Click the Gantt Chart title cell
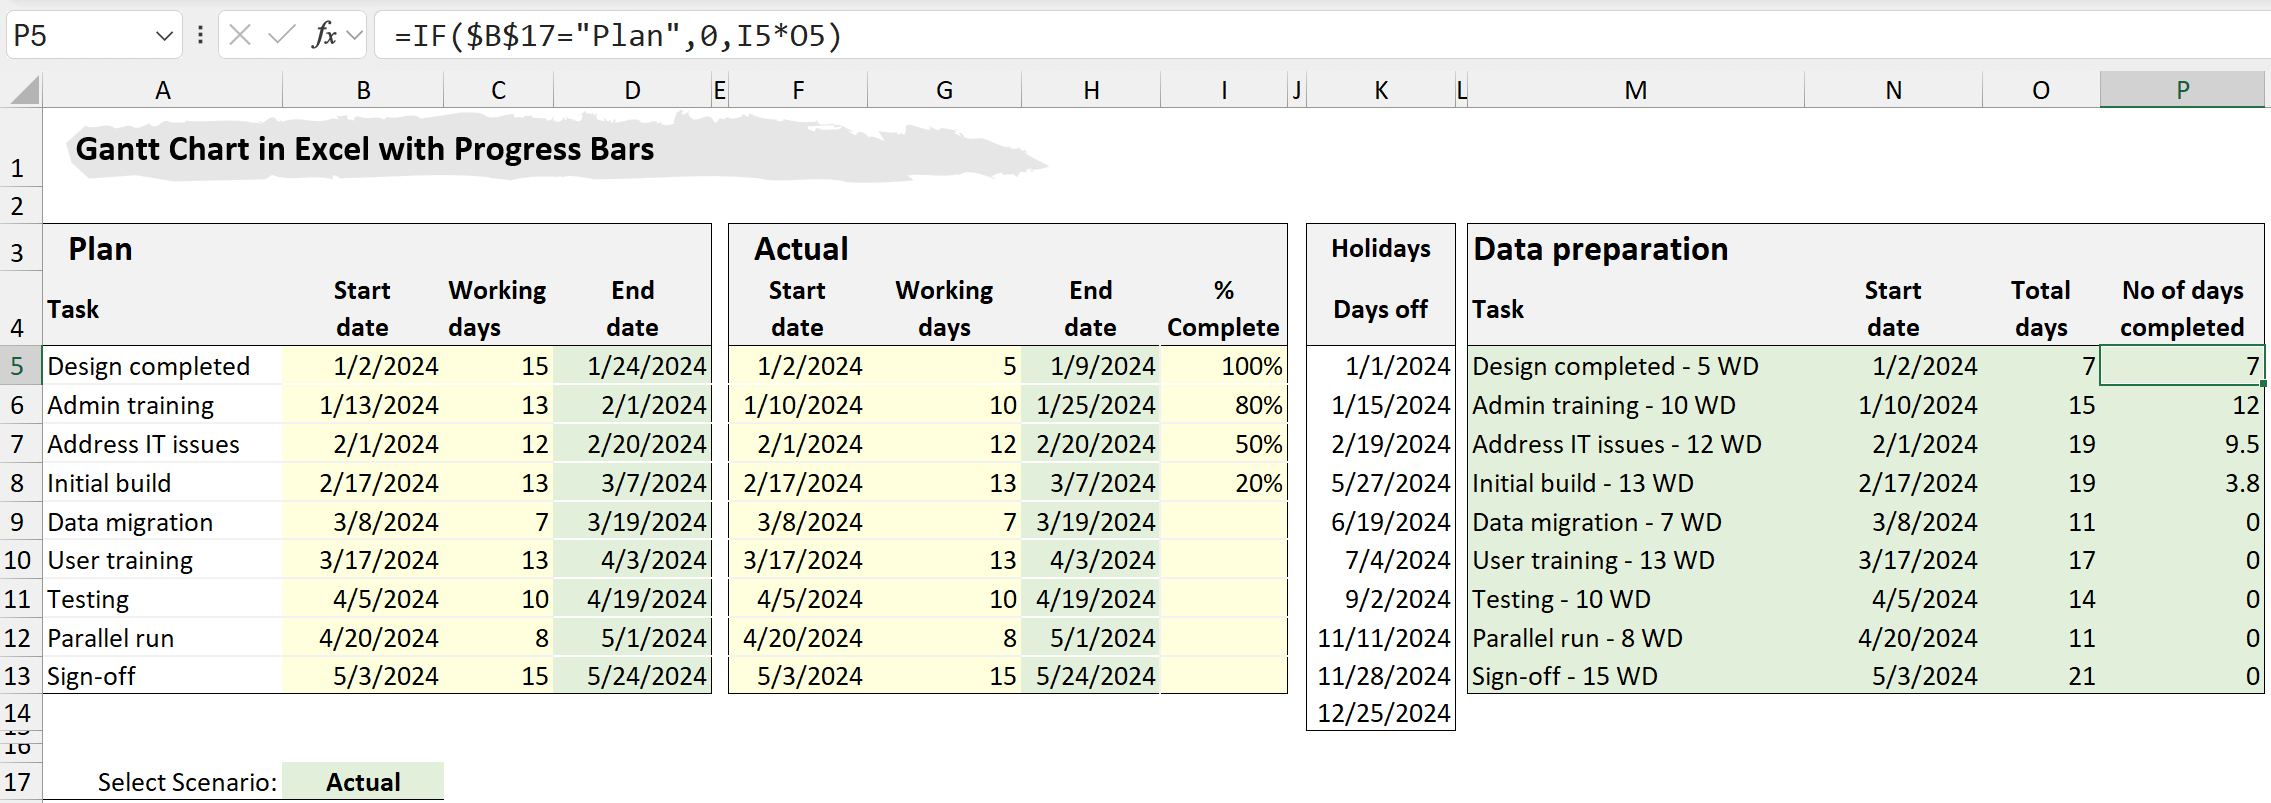This screenshot has width=2271, height=803. 365,149
